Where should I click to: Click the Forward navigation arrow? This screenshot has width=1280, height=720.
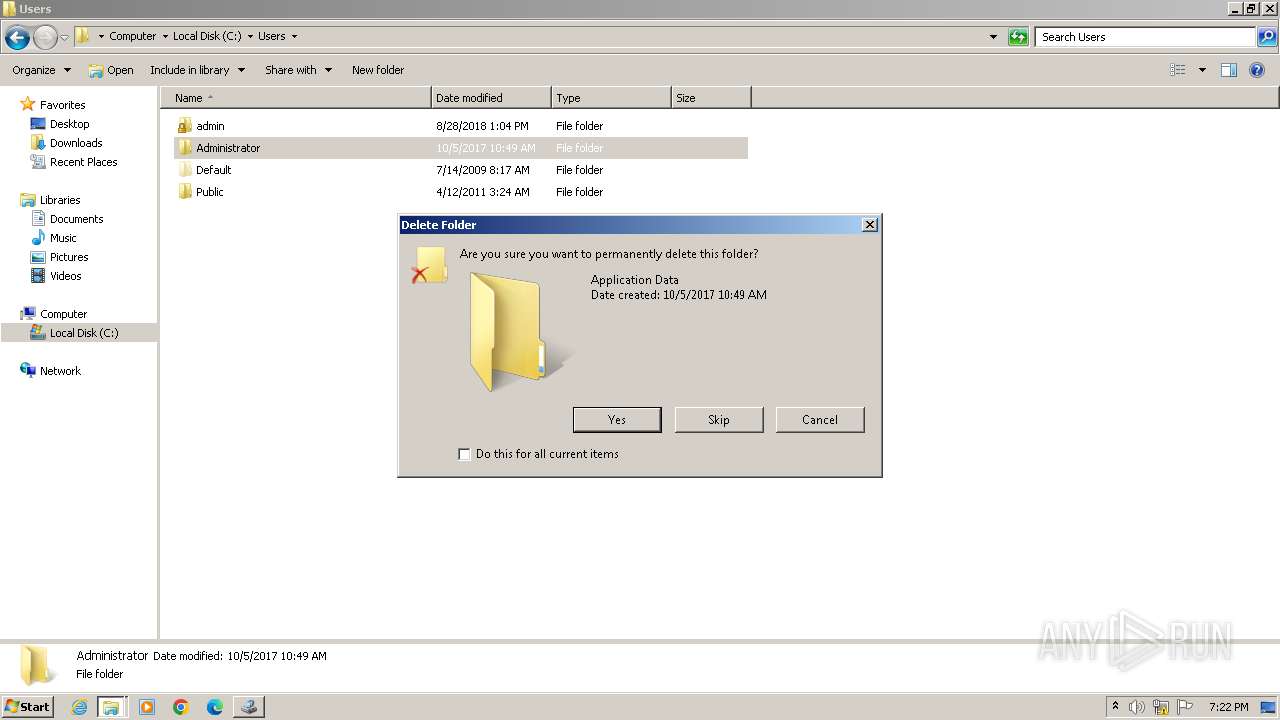[x=45, y=38]
